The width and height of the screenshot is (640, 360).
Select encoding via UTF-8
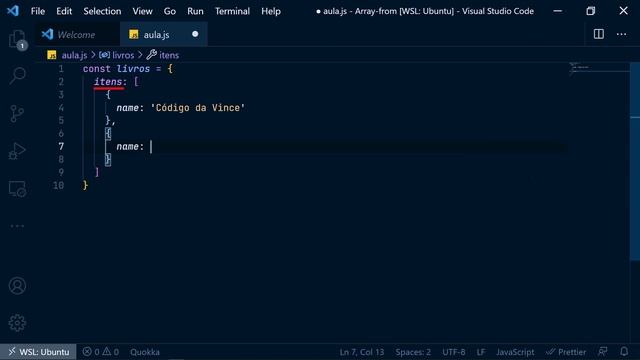[453, 352]
